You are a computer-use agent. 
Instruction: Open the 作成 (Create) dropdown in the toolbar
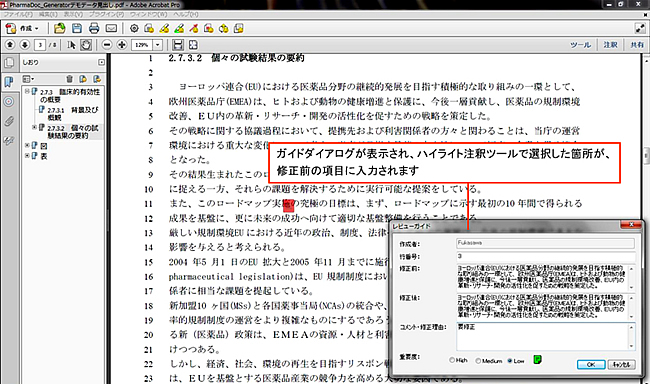(x=23, y=28)
